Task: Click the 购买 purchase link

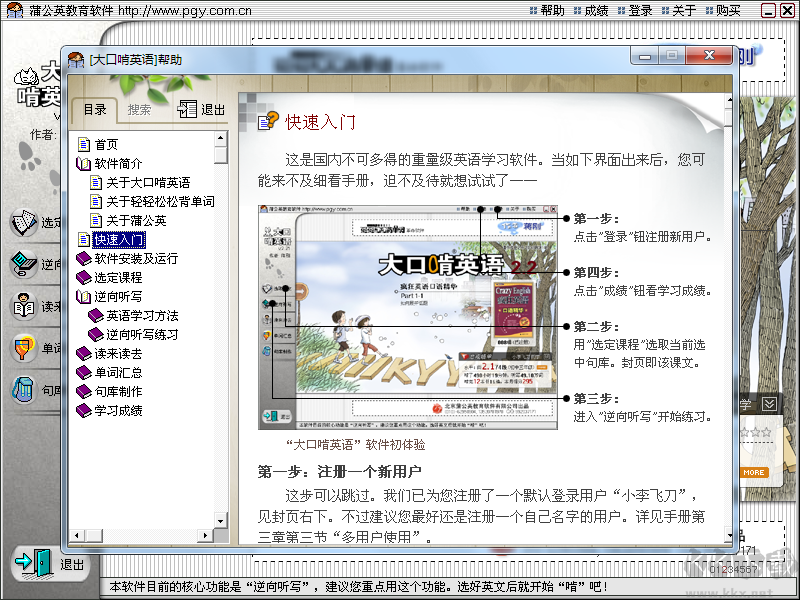Action: pyautogui.click(x=723, y=10)
